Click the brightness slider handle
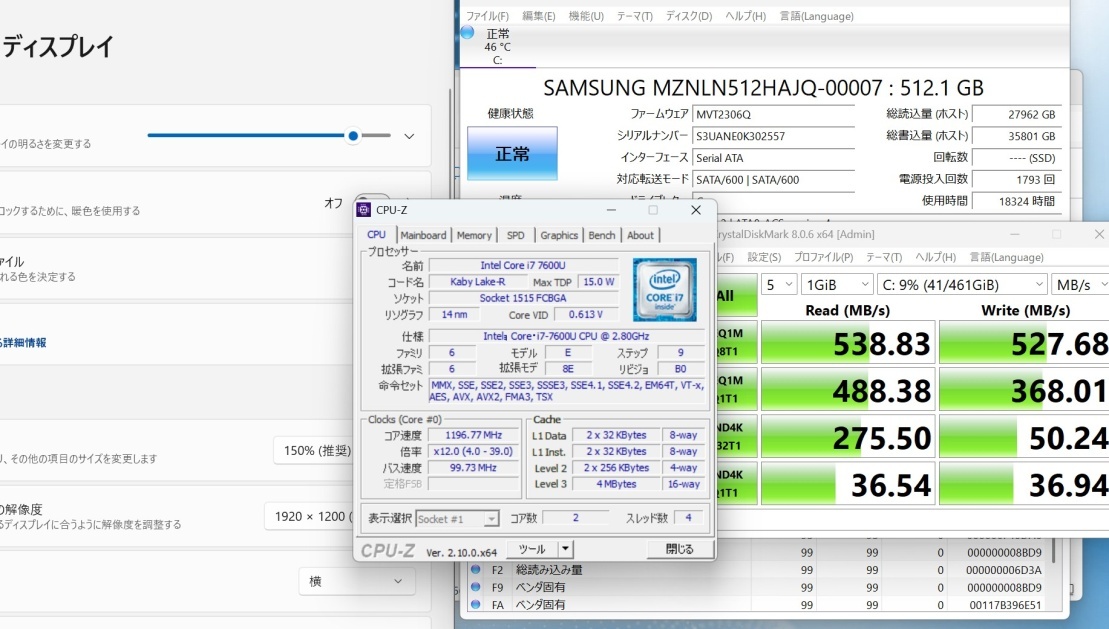This screenshot has width=1109, height=629. 353,135
